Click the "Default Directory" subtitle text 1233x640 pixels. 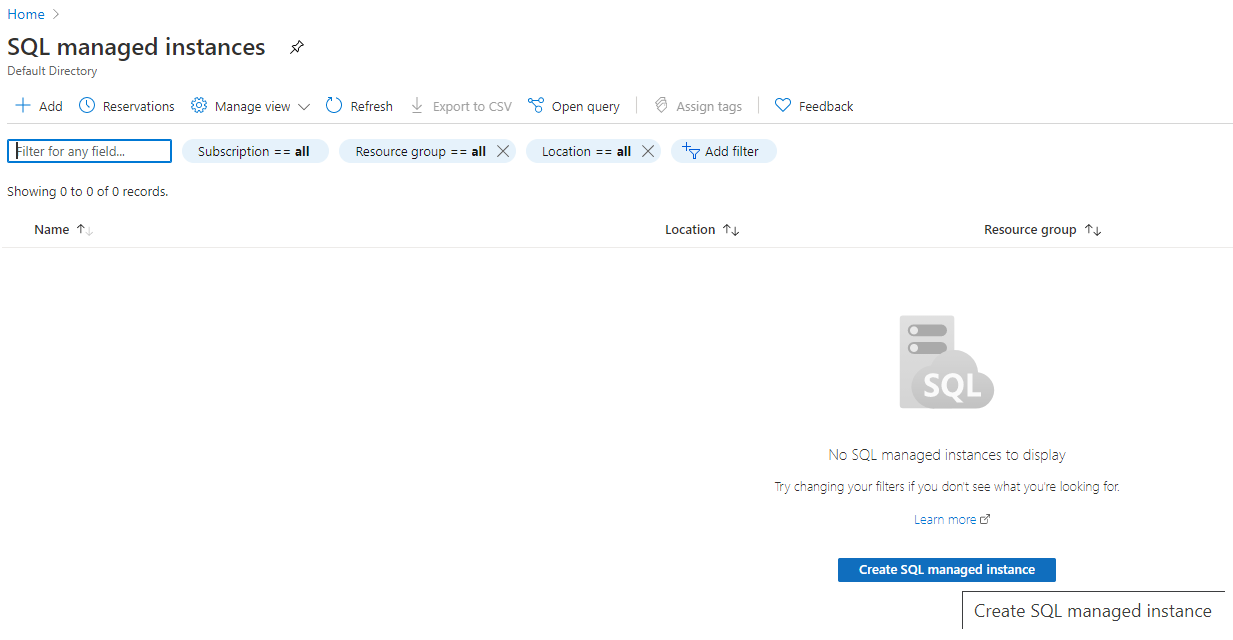point(52,71)
